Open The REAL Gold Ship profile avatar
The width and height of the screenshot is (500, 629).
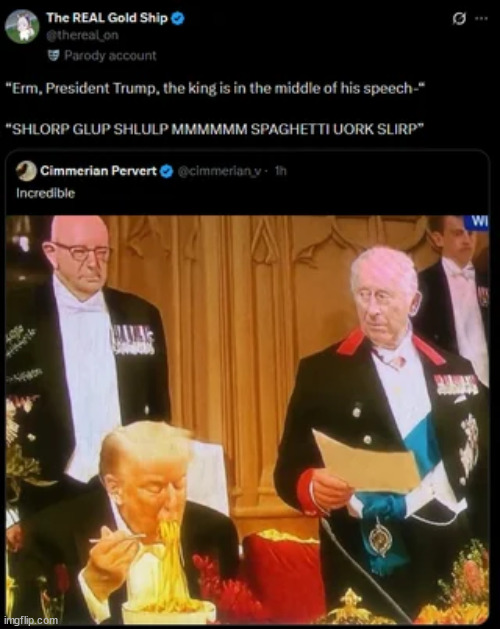pyautogui.click(x=22, y=26)
